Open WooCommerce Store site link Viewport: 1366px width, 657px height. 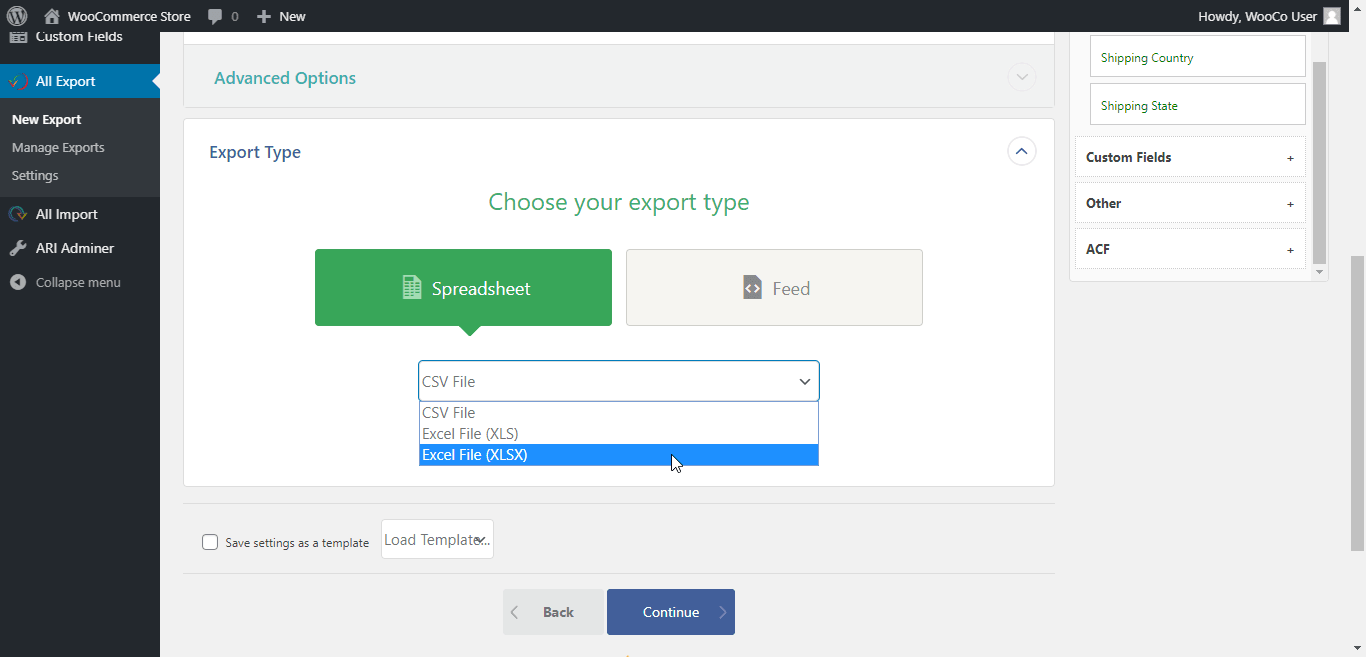[129, 16]
